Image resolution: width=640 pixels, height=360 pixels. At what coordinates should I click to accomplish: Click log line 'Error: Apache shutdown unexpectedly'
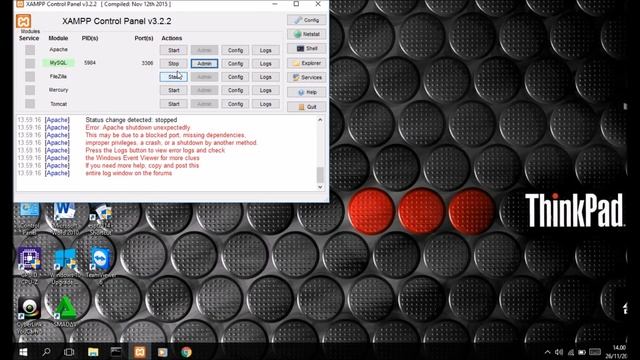(138, 127)
